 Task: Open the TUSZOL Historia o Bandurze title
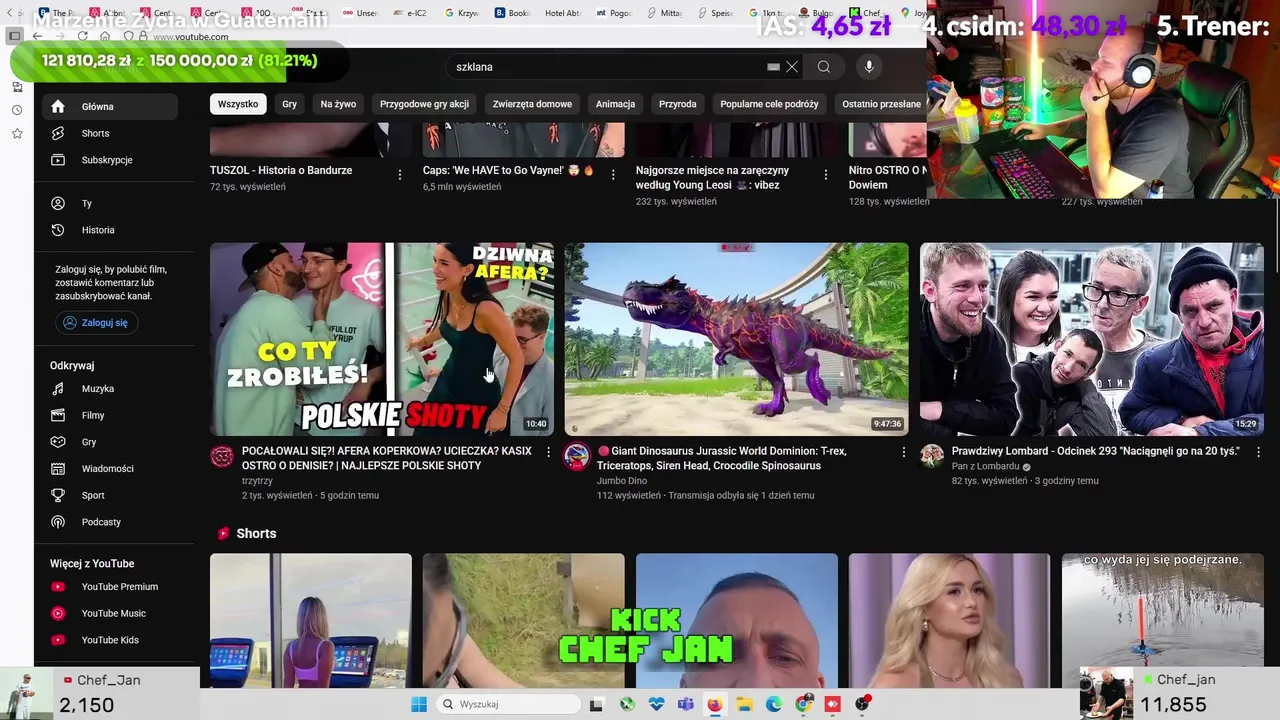tap(281, 170)
